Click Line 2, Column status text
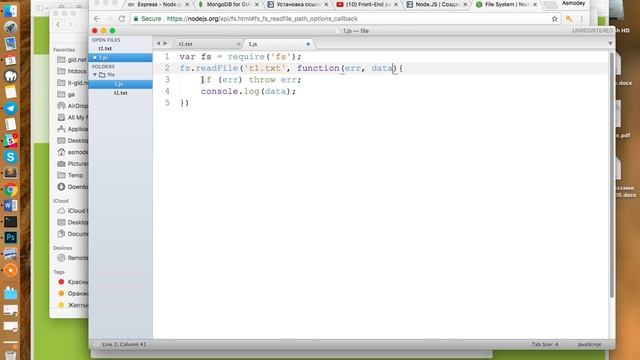 coord(124,344)
